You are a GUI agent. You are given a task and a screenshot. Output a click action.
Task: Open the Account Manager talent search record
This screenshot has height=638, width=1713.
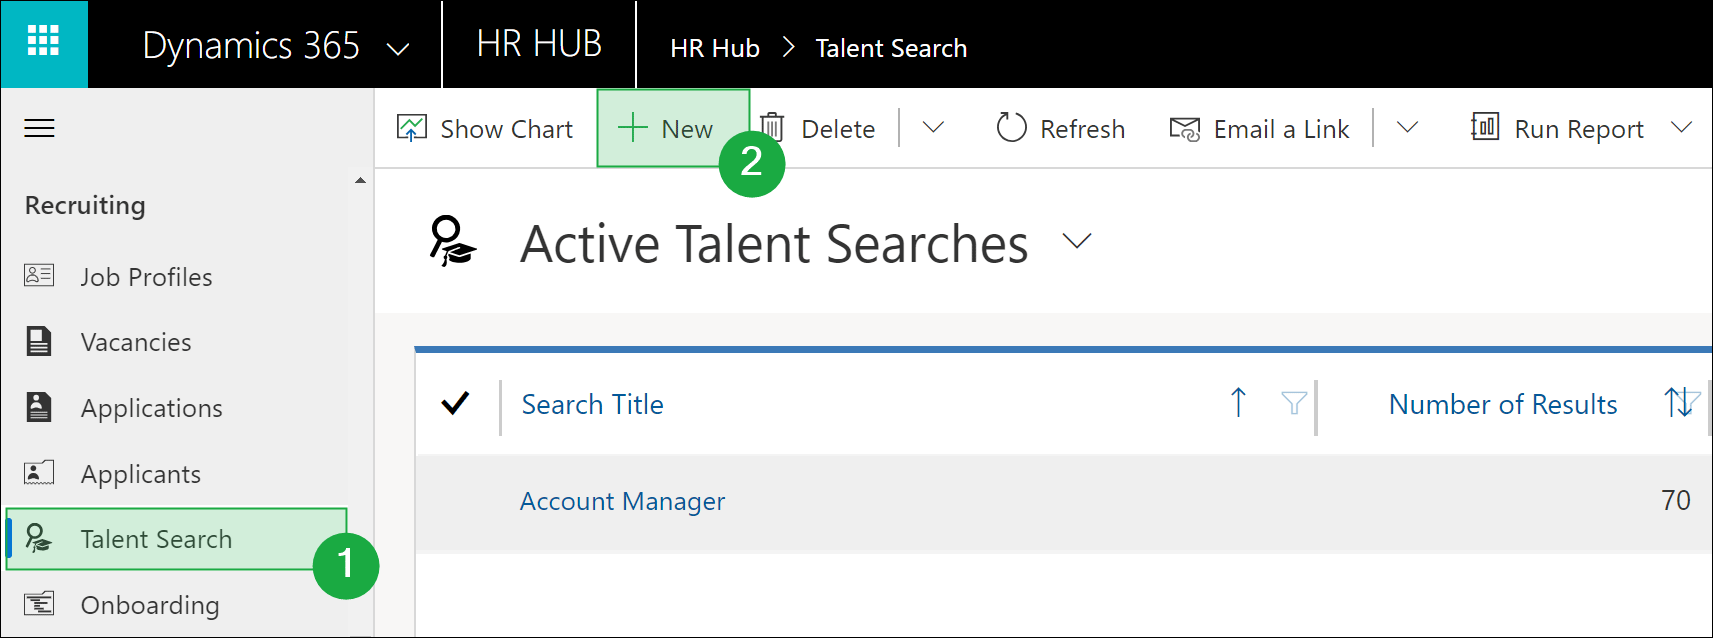click(x=622, y=501)
